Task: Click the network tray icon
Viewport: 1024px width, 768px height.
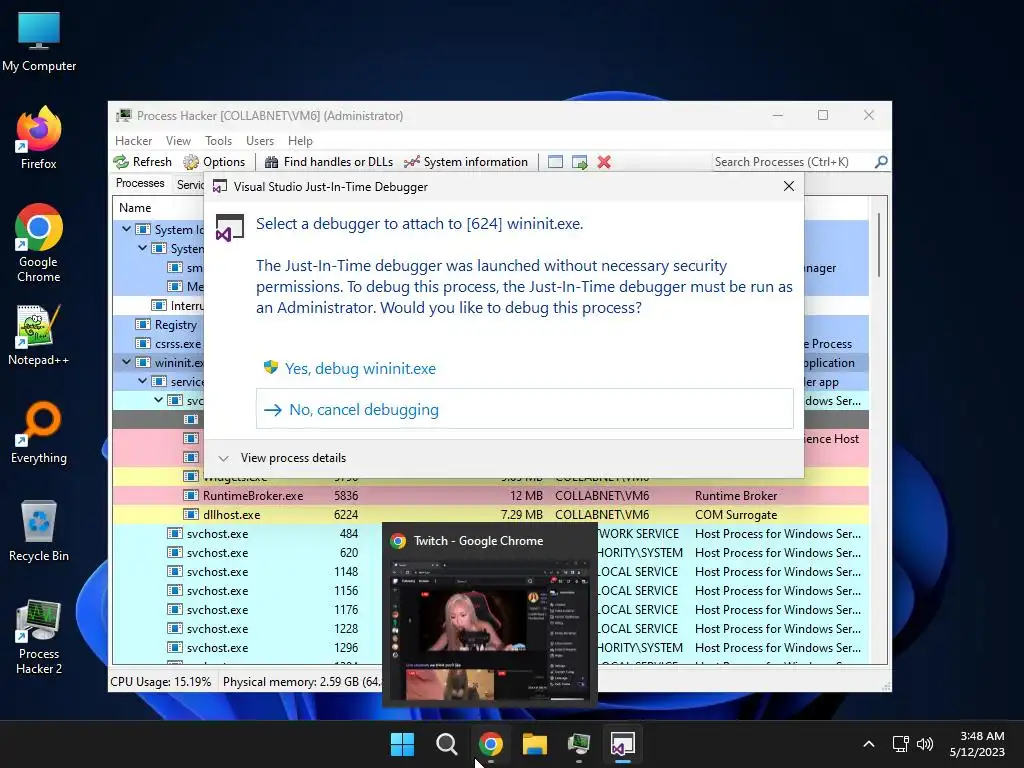Action: pos(901,744)
